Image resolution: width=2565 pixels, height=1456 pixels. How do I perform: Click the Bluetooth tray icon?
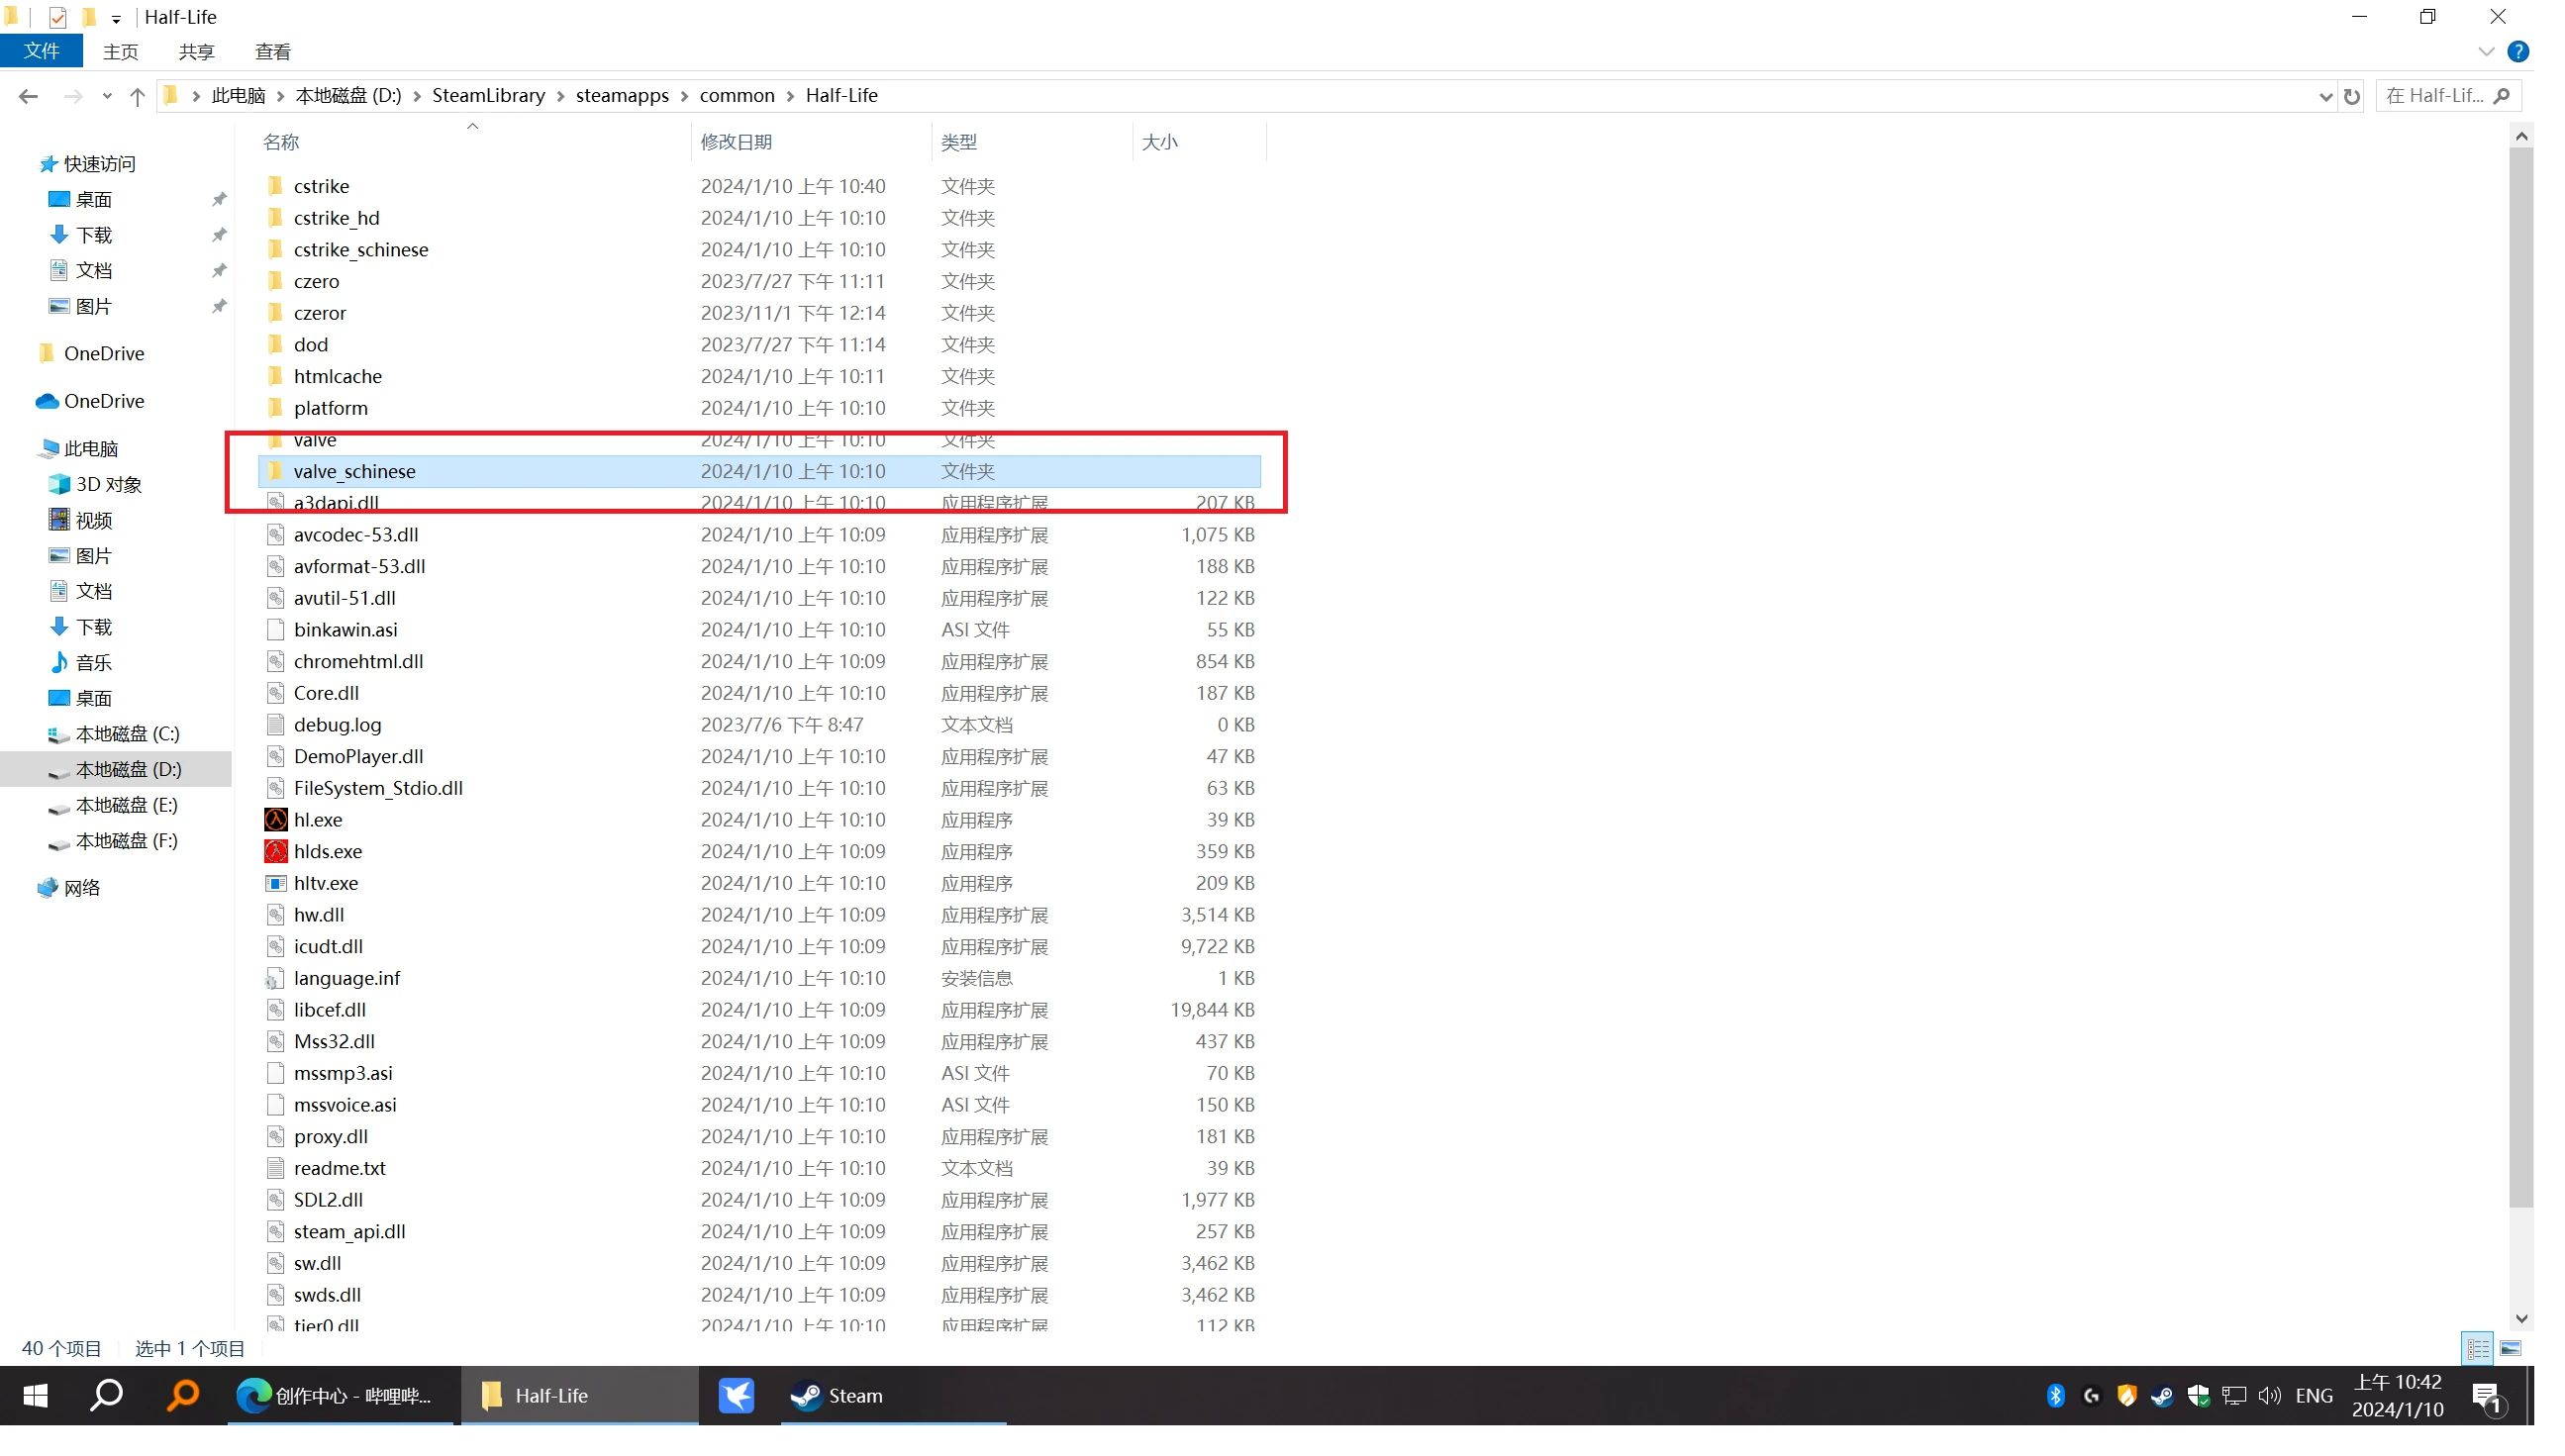(2055, 1396)
